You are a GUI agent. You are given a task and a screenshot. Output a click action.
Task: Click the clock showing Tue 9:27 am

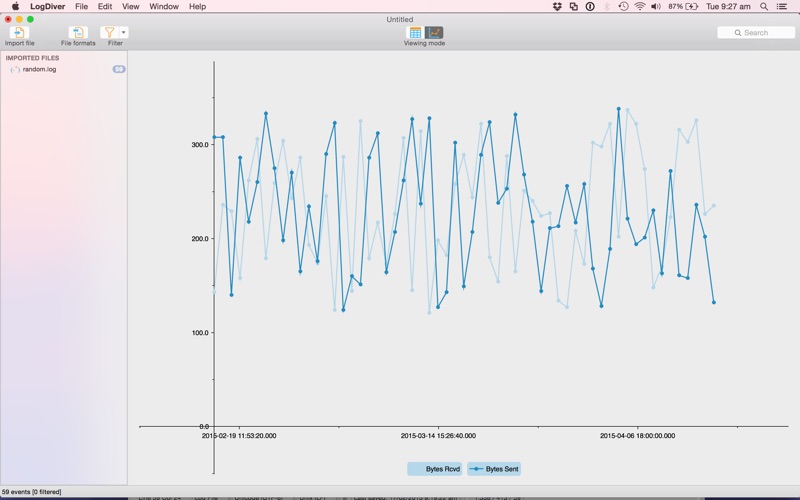tap(728, 7)
